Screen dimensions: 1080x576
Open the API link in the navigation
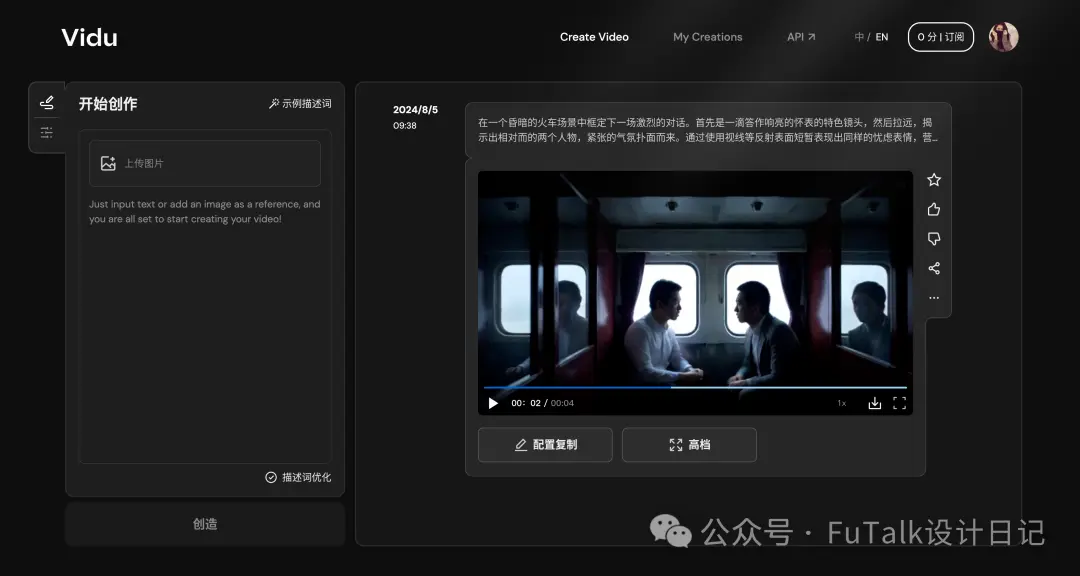pyautogui.click(x=801, y=37)
